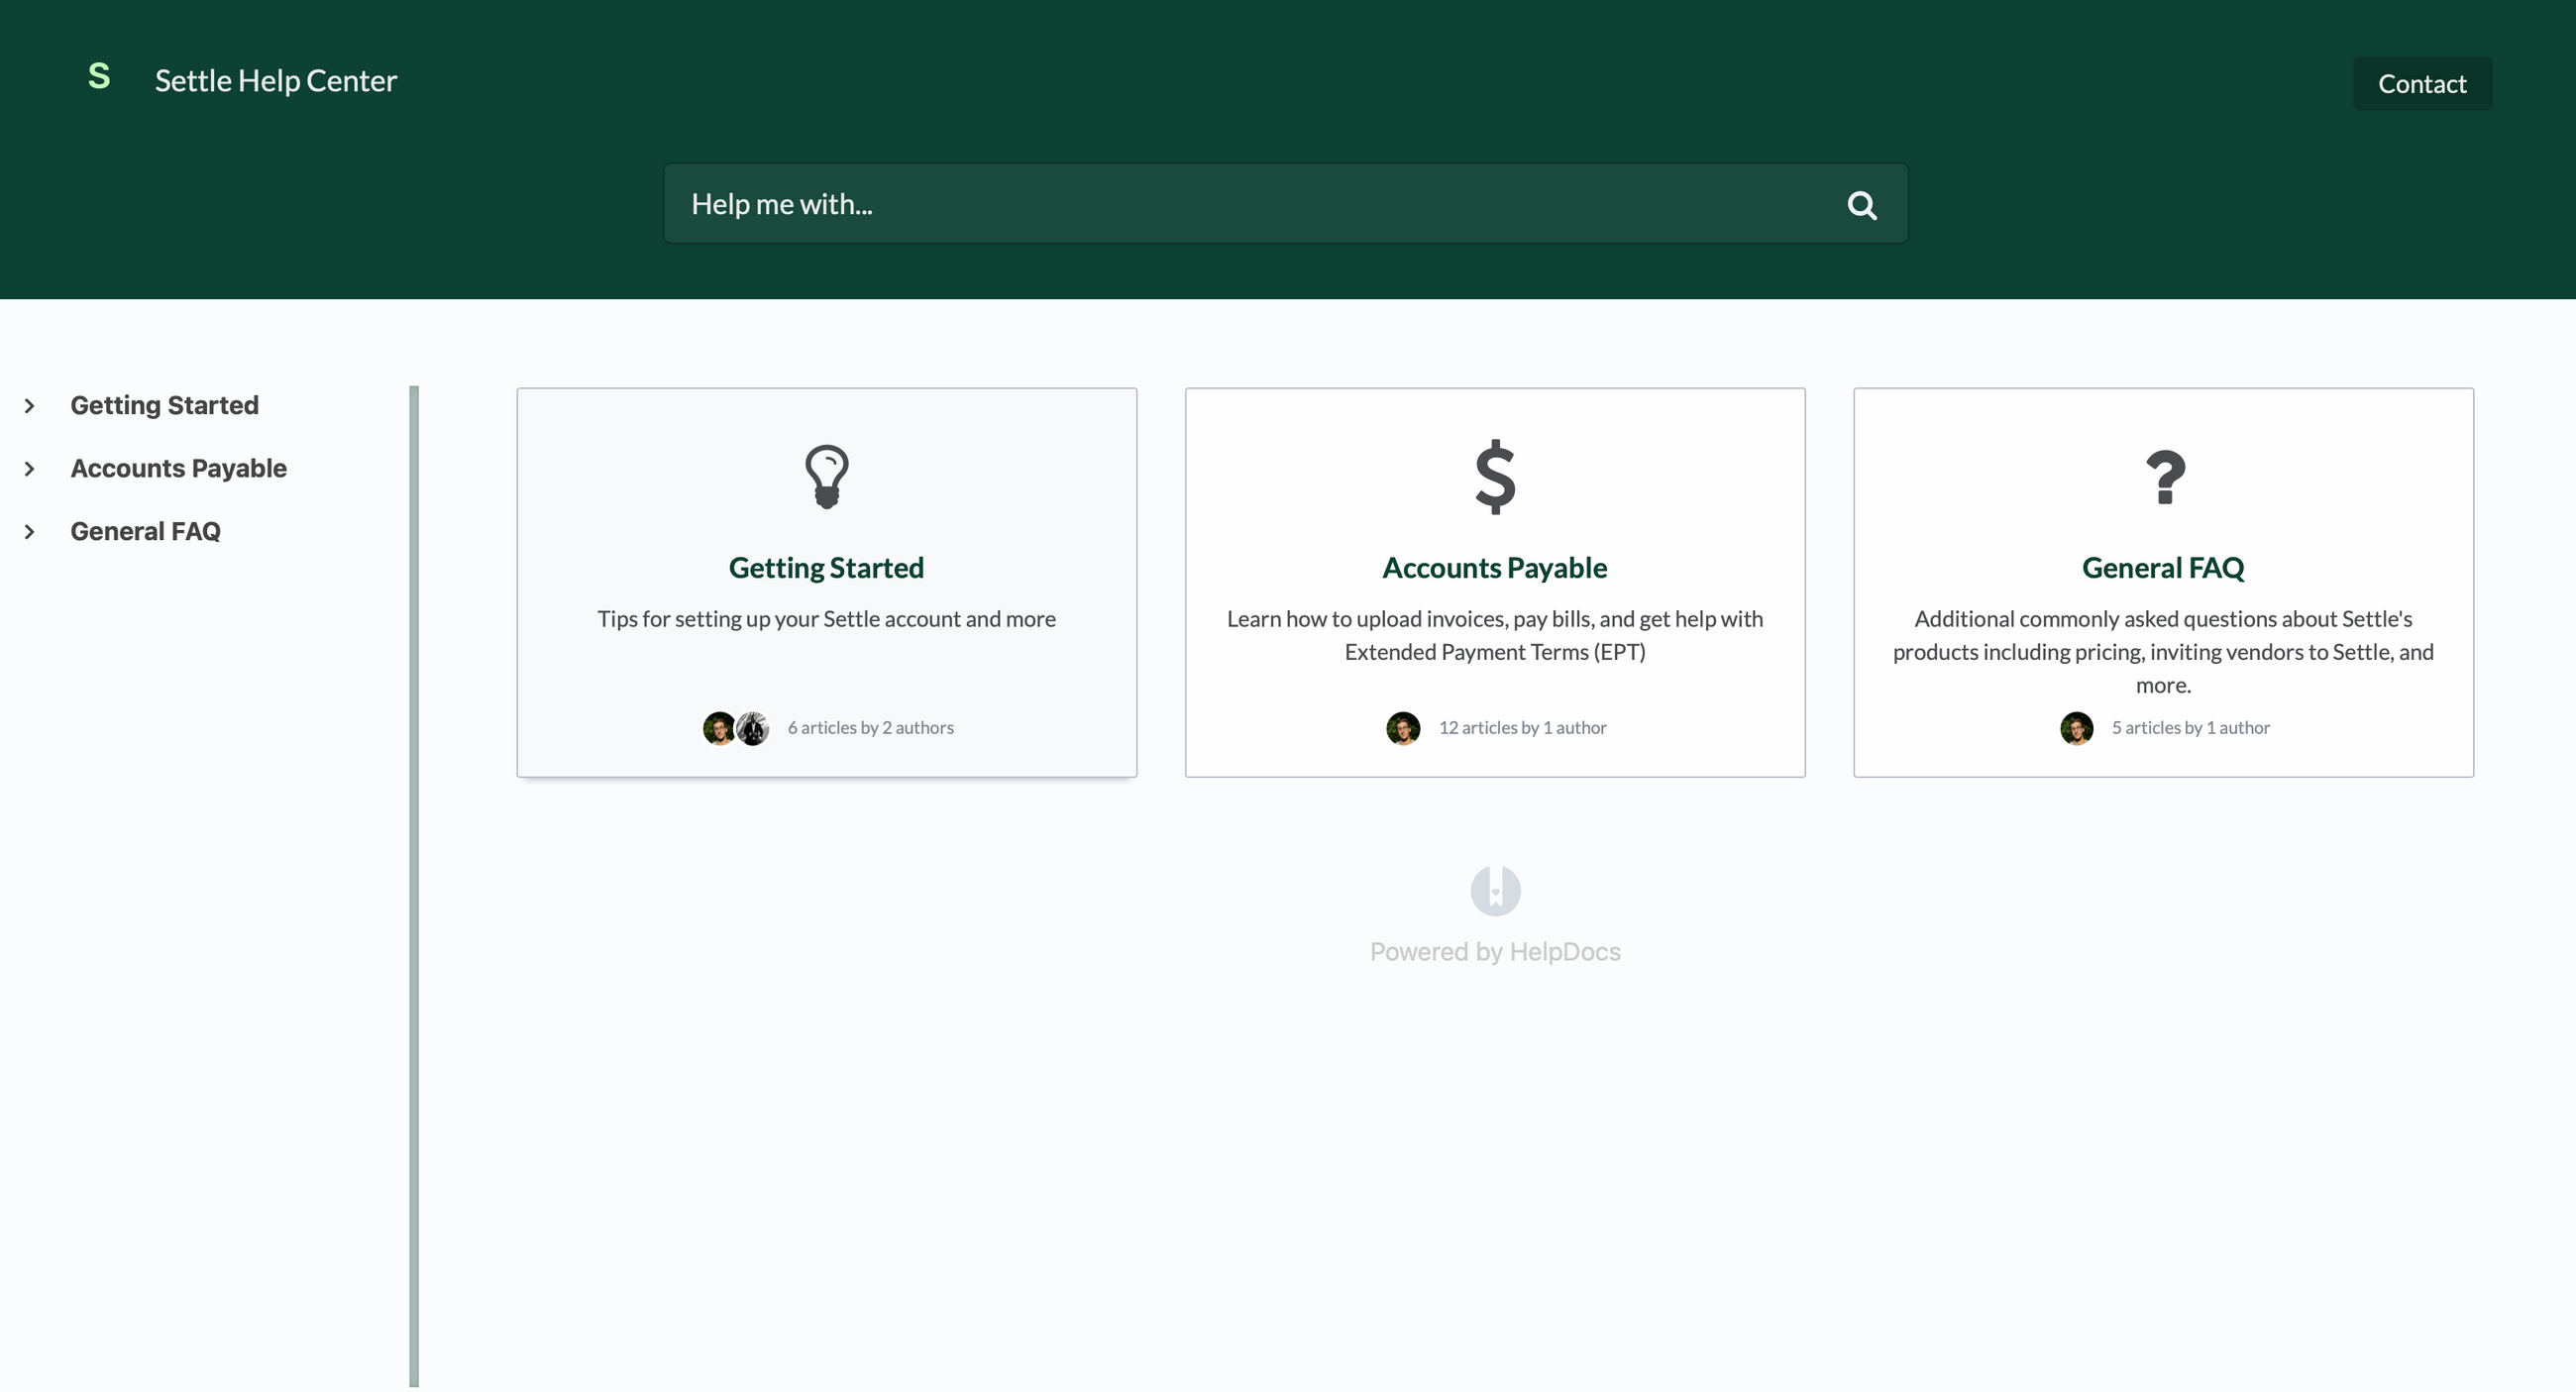Screen dimensions: 2576x1392
Task: Click the dollar sign icon on Accounts Payable card
Action: click(x=1494, y=478)
